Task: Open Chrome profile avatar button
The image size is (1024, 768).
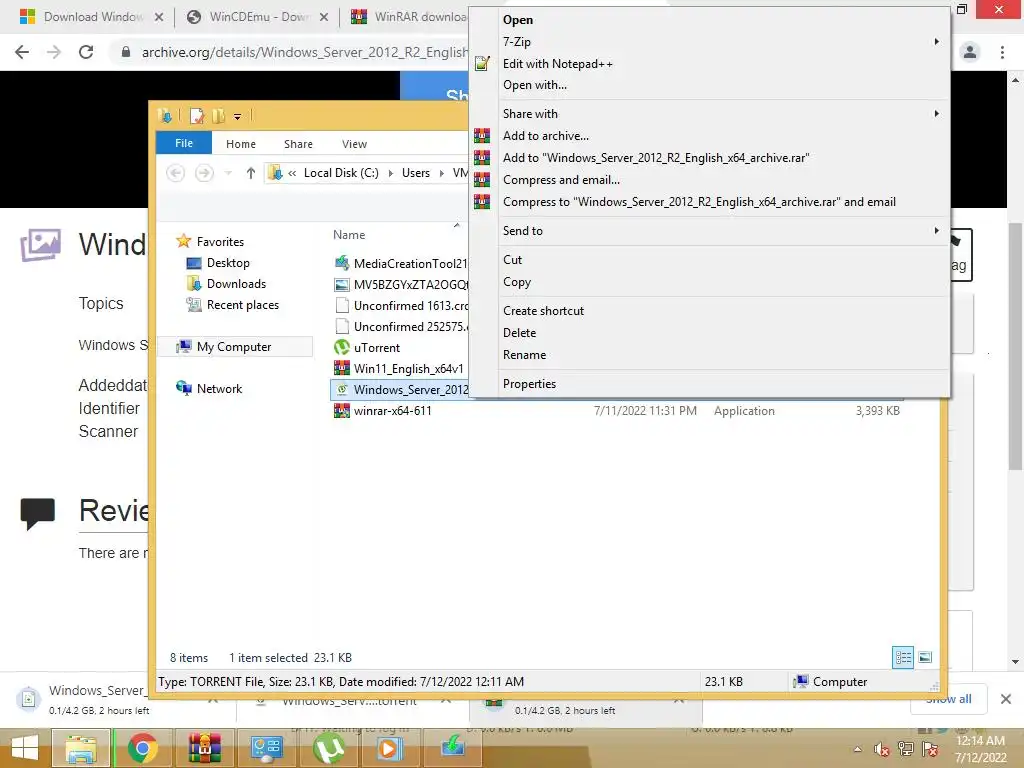Action: click(970, 52)
